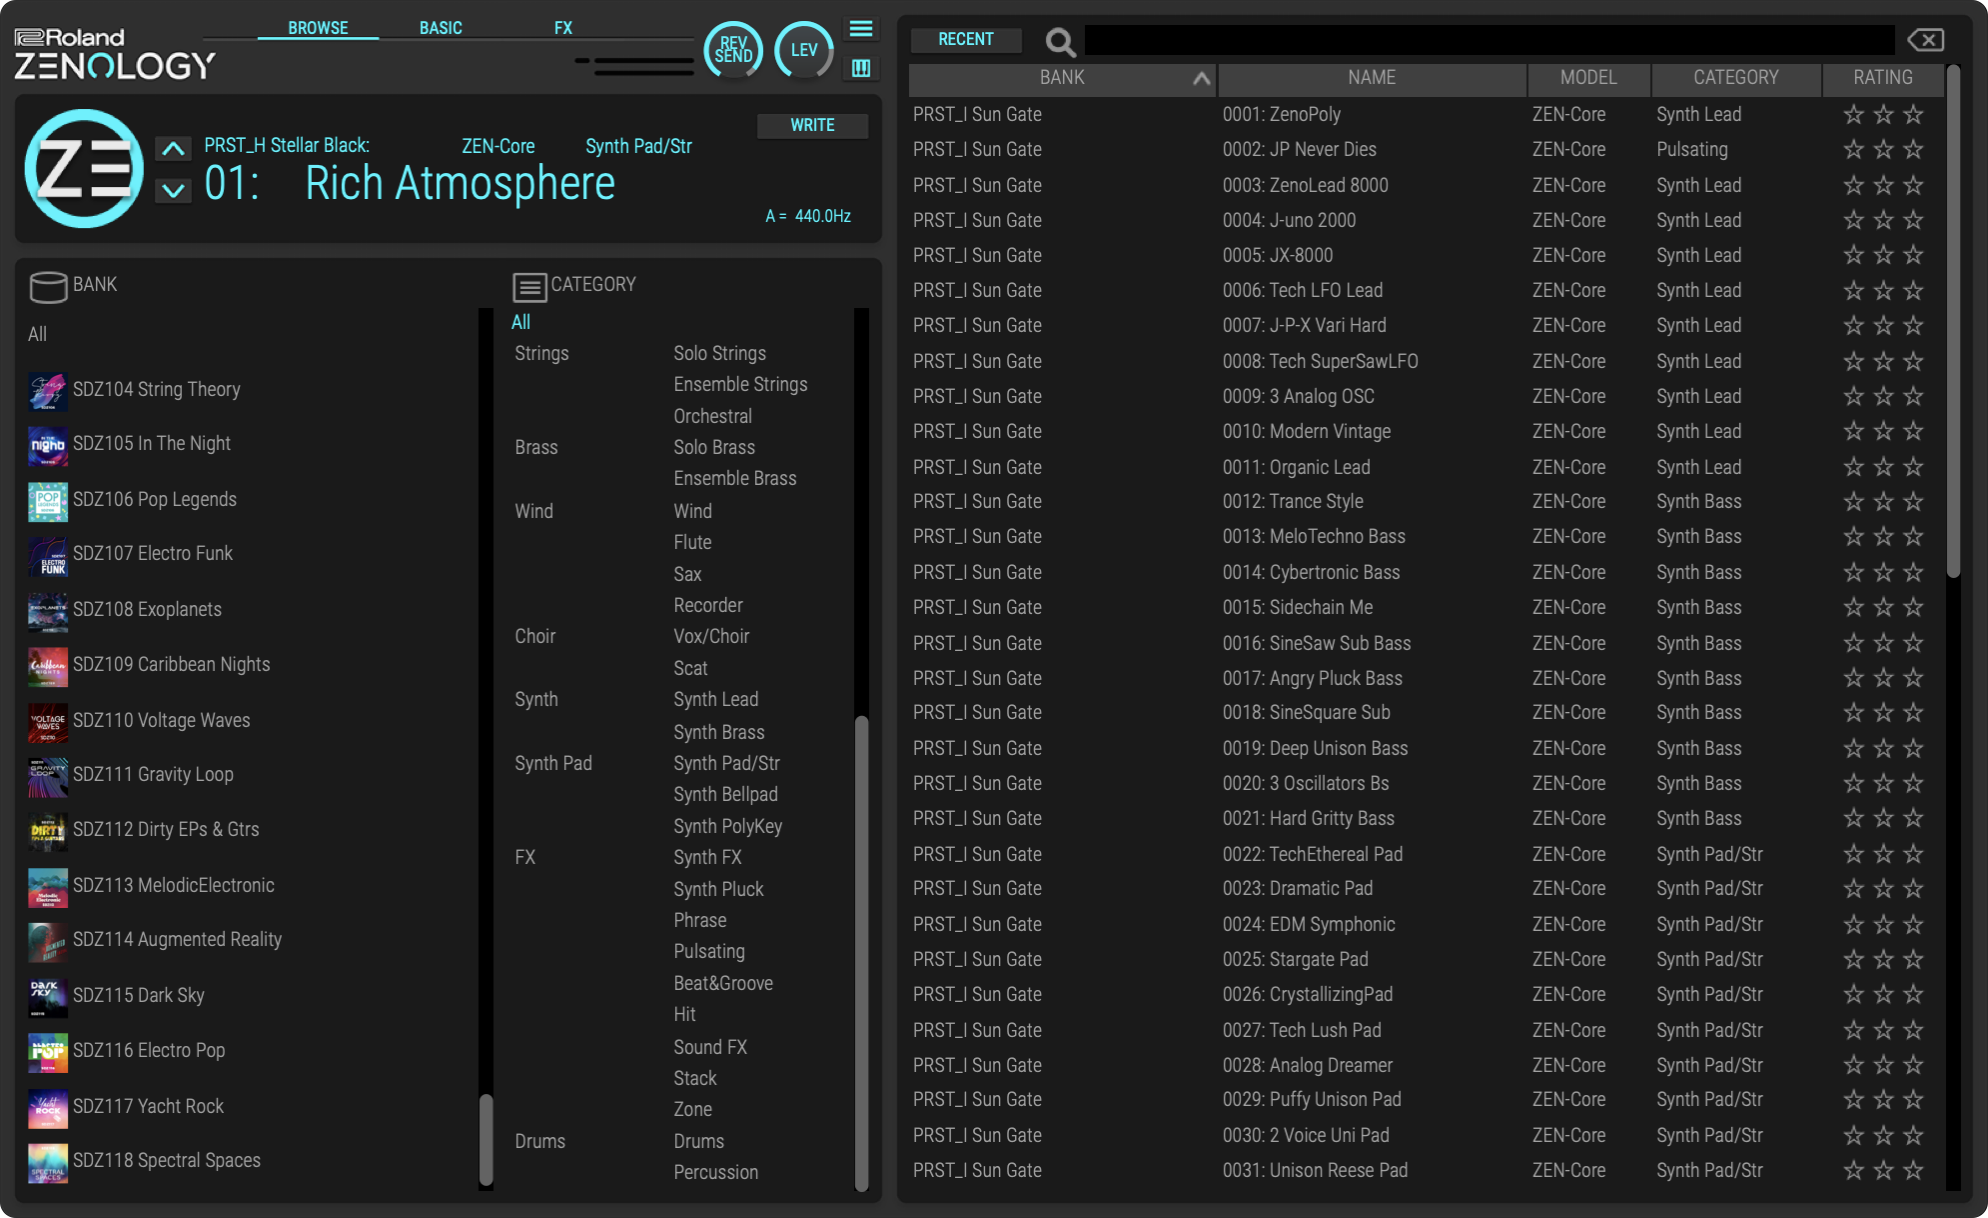Filter by Vox/Choir category
Image resolution: width=1988 pixels, height=1218 pixels.
coord(711,636)
